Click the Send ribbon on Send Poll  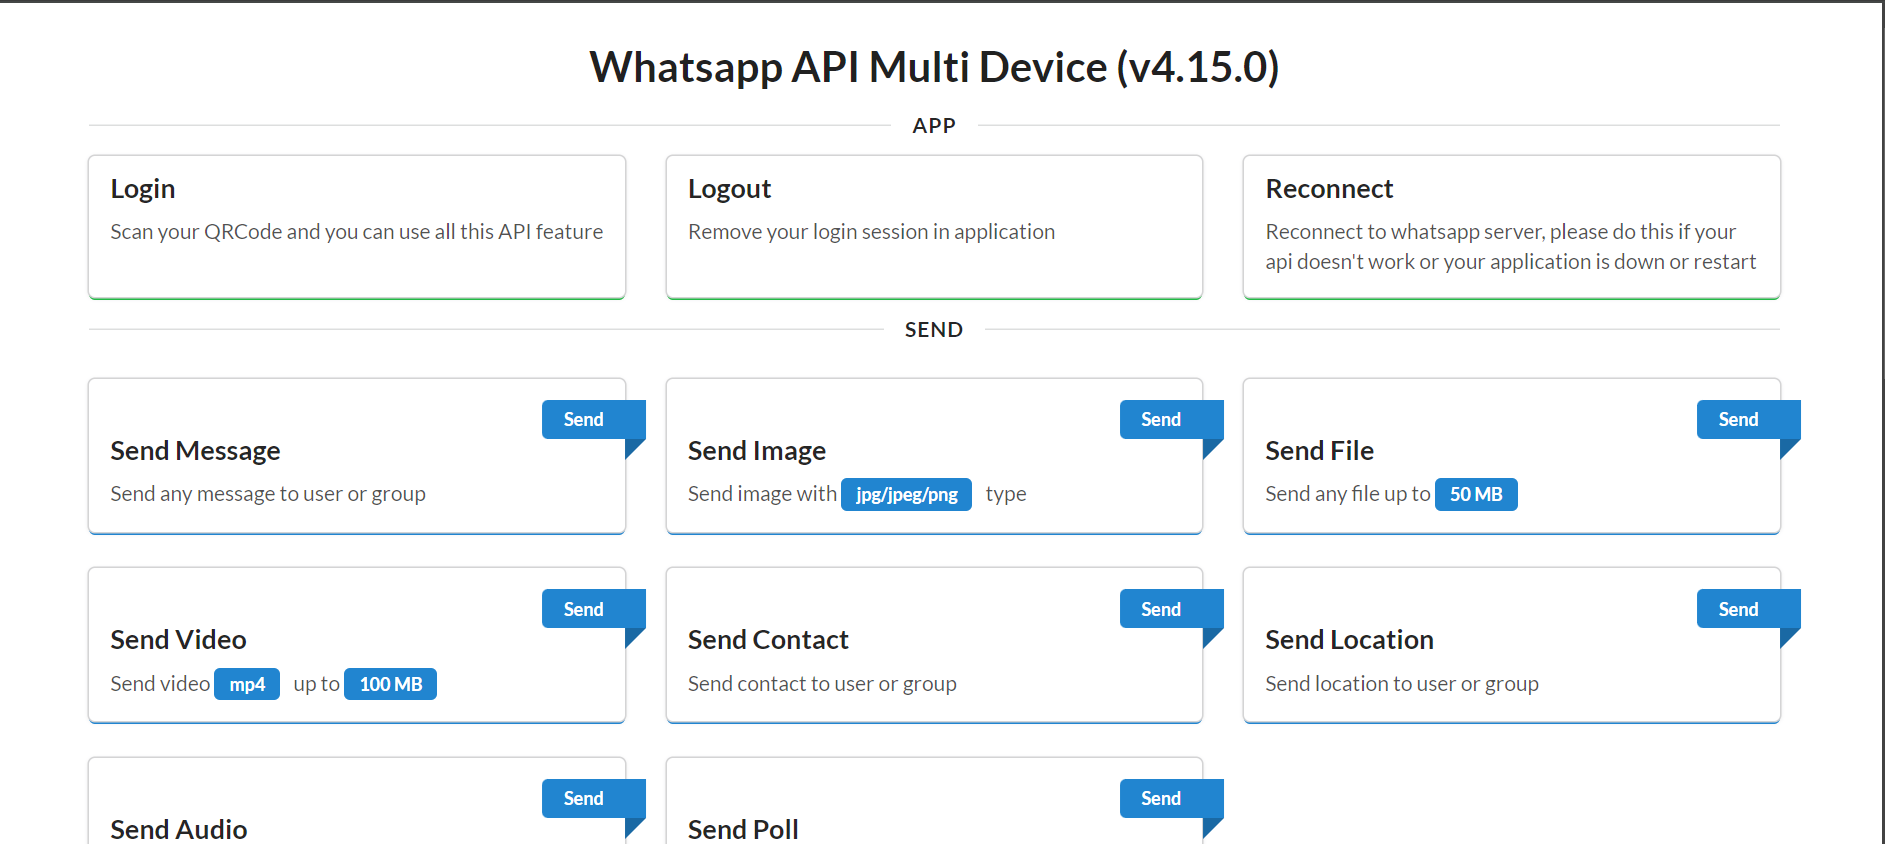[1161, 798]
